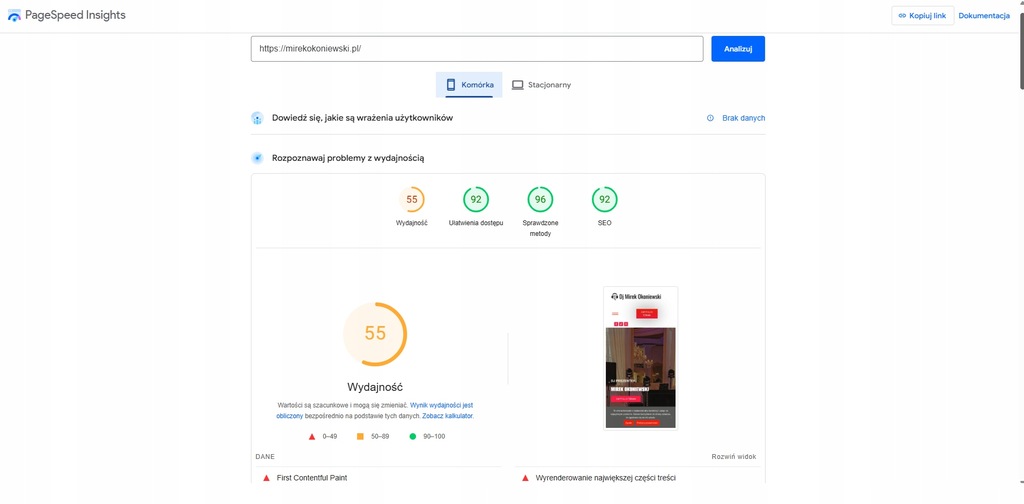
Task: Click the Wyrenderowanie największej części treści metric
Action: [605, 478]
